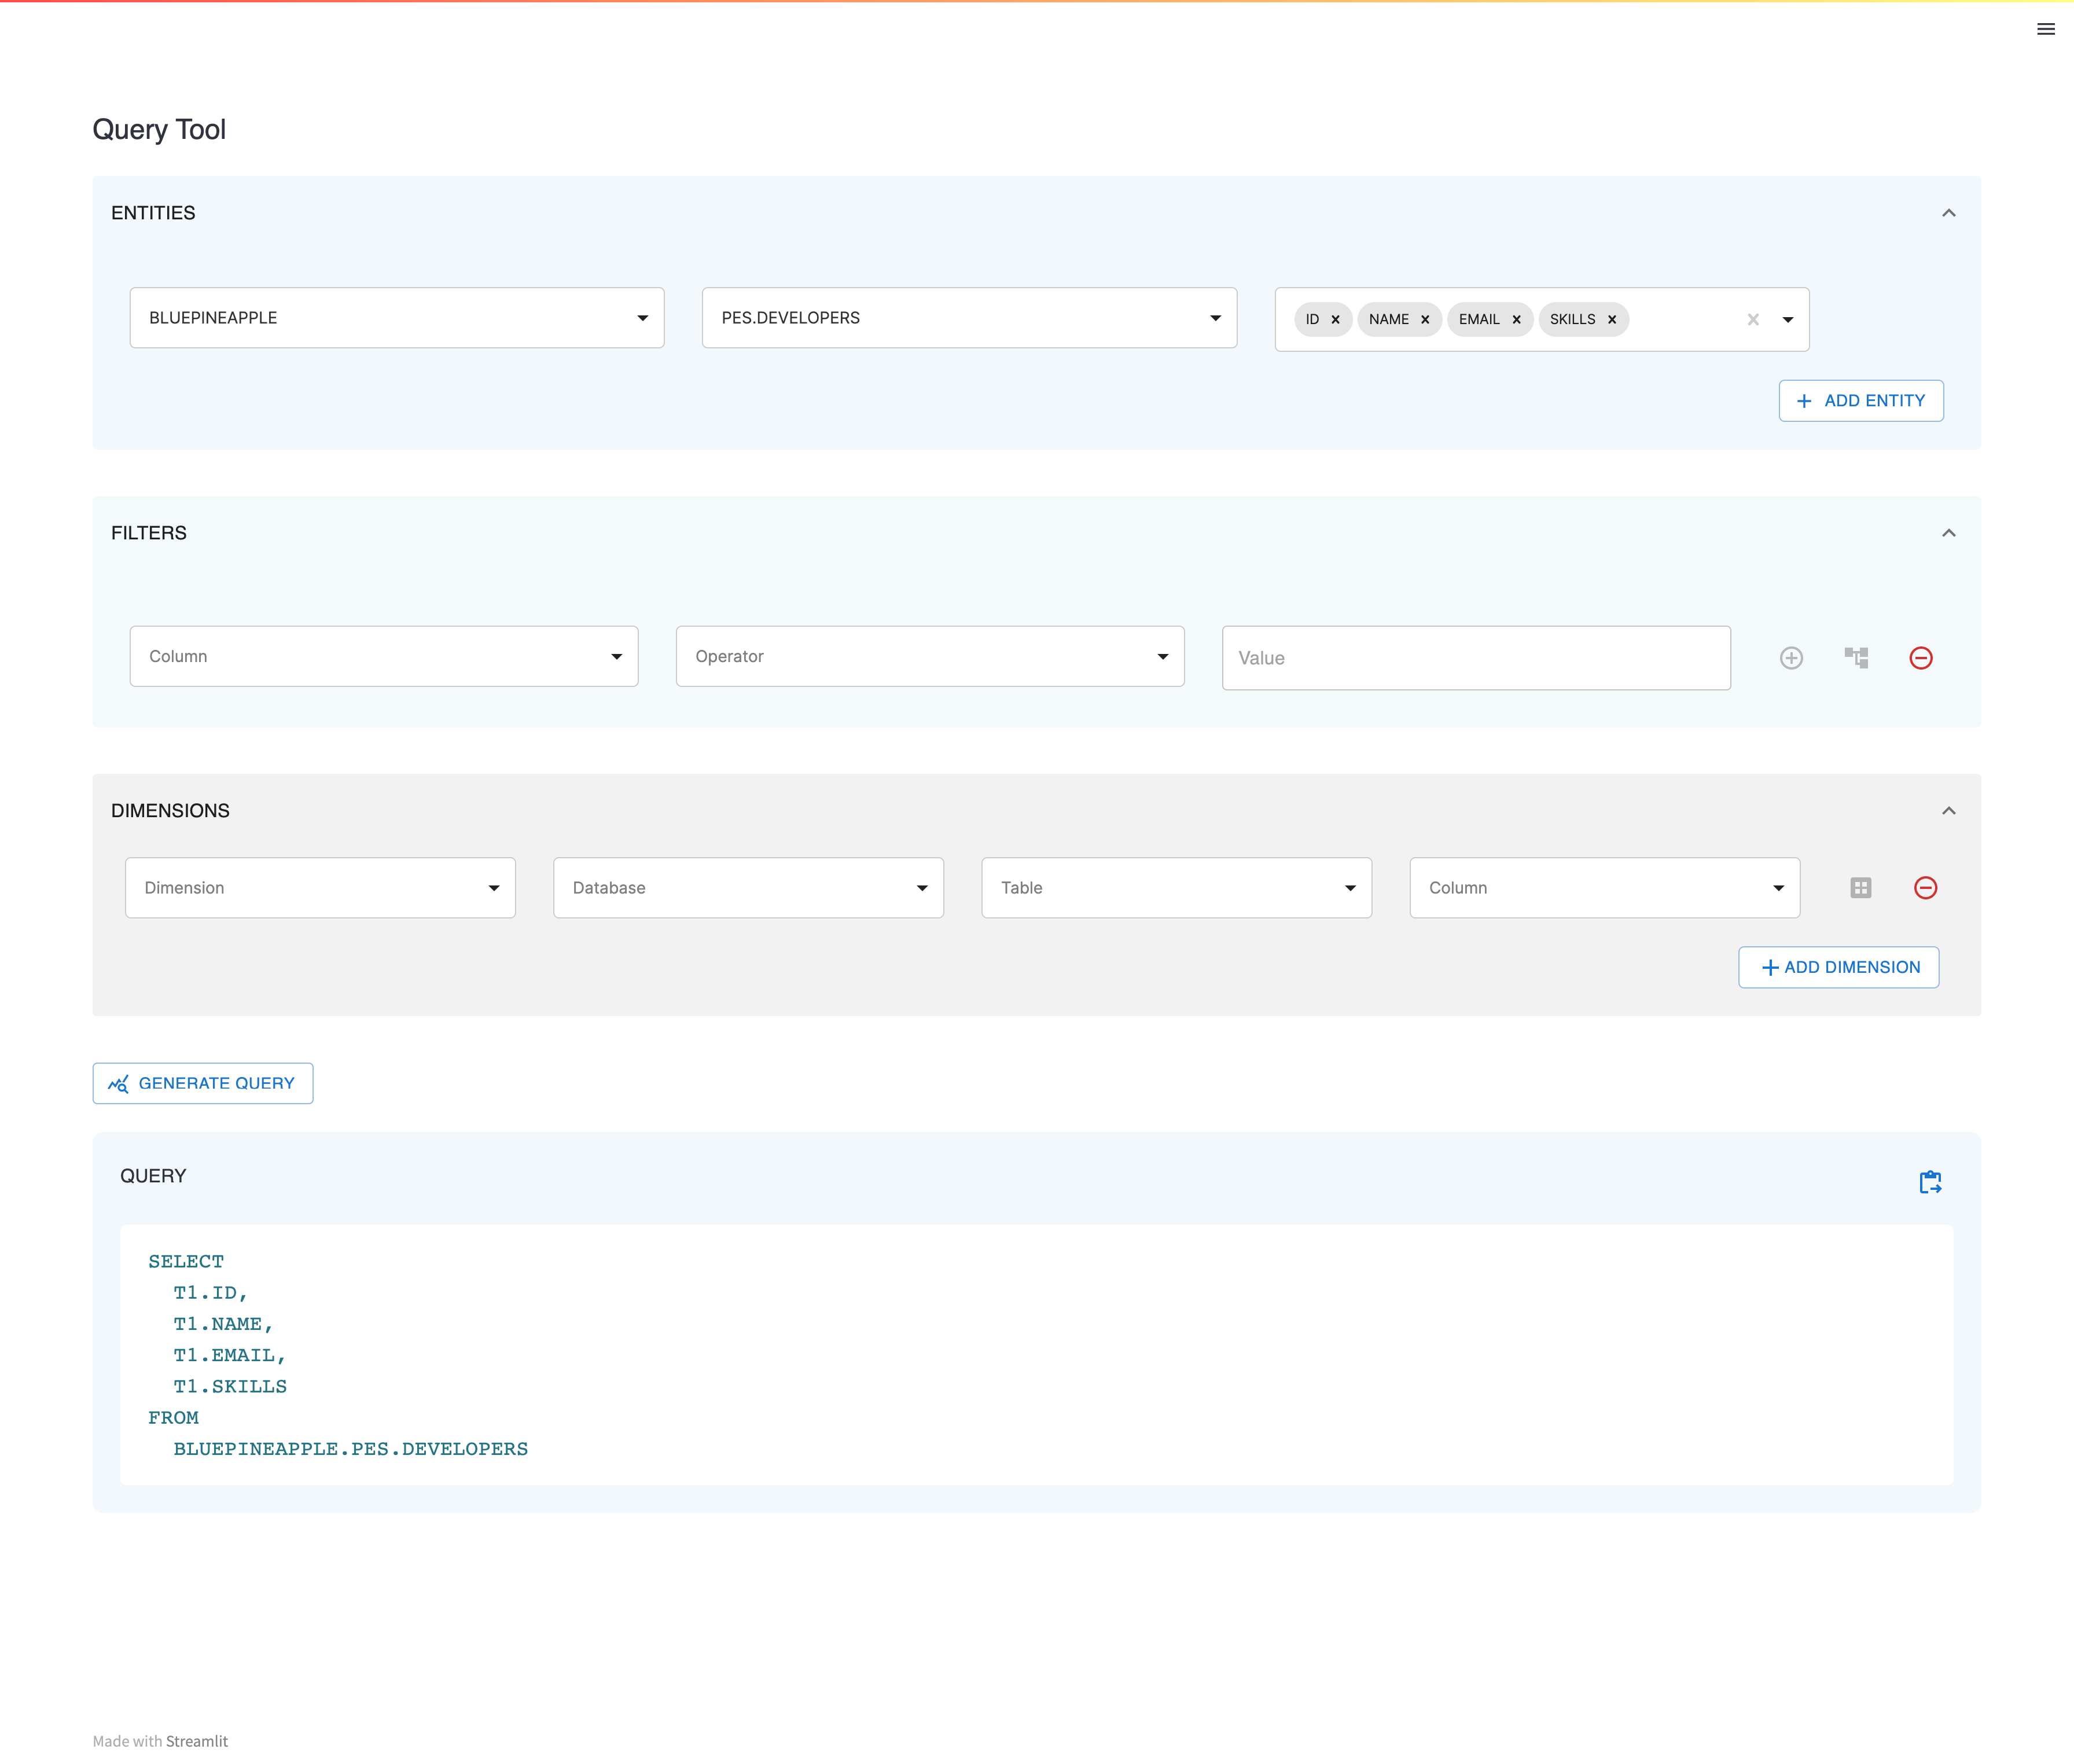Click the ADD DIMENSION button

coord(1838,967)
